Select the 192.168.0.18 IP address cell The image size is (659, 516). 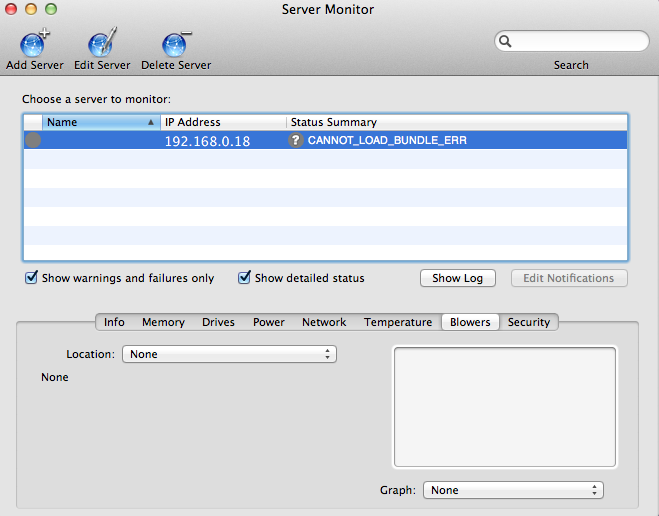[207, 141]
